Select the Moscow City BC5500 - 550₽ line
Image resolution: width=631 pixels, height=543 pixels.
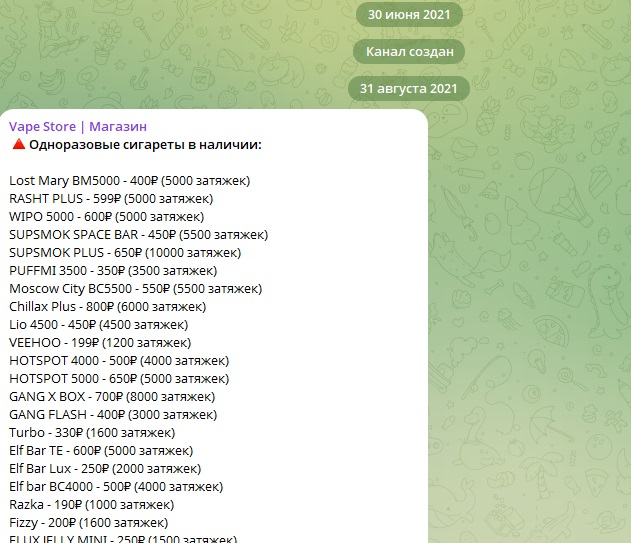136,289
